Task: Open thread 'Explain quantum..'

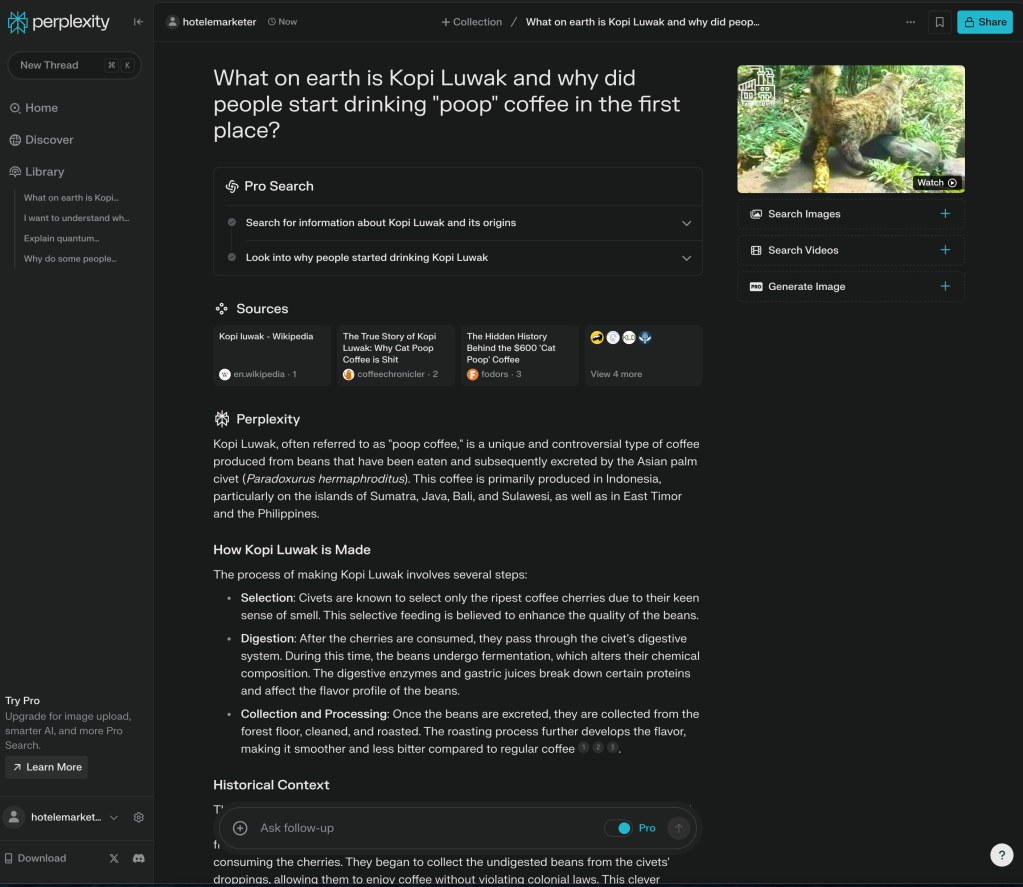Action: pos(61,238)
